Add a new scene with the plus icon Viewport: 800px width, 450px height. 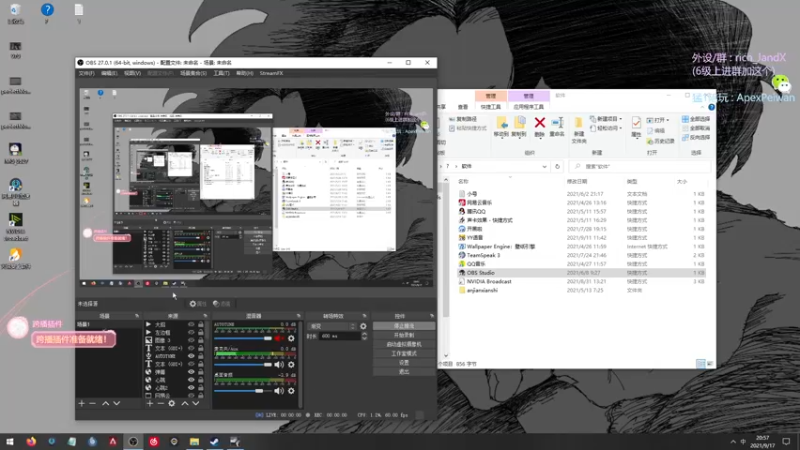[82, 404]
